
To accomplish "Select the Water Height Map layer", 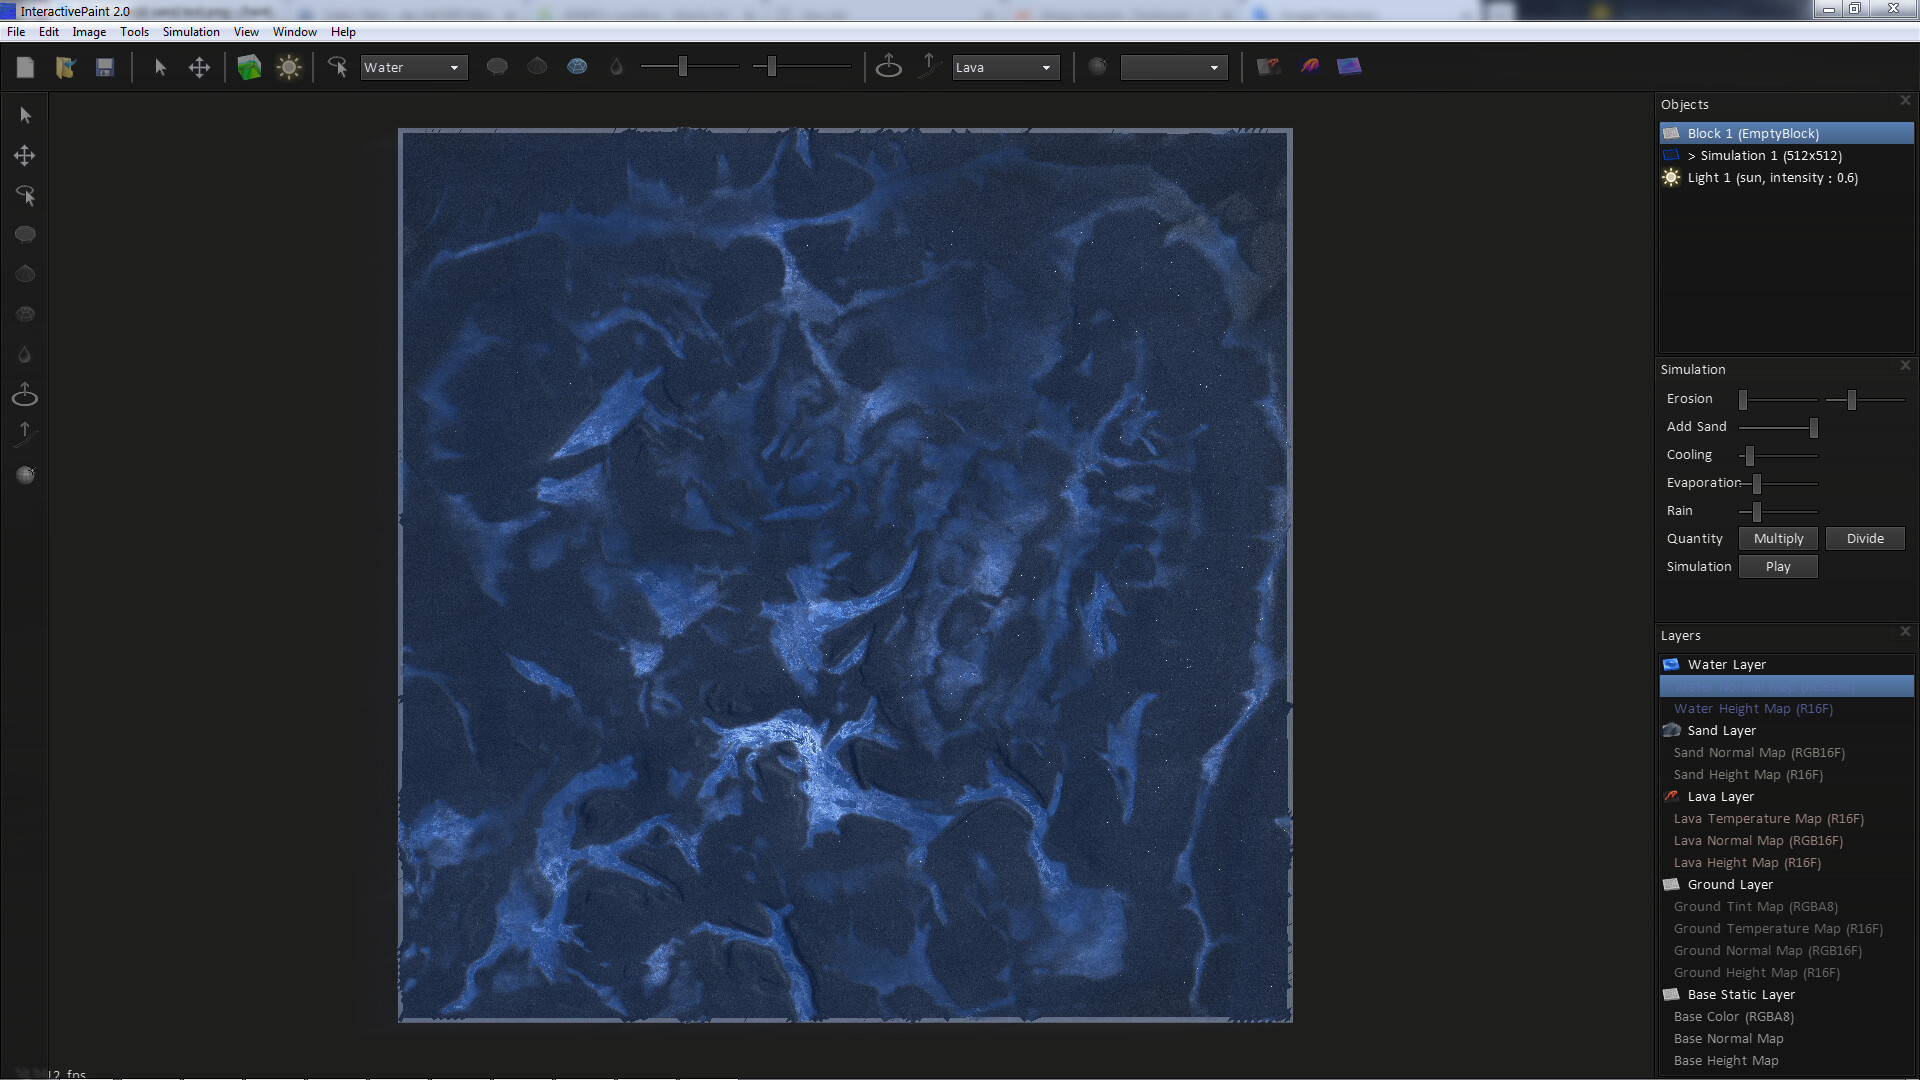I will (1753, 708).
